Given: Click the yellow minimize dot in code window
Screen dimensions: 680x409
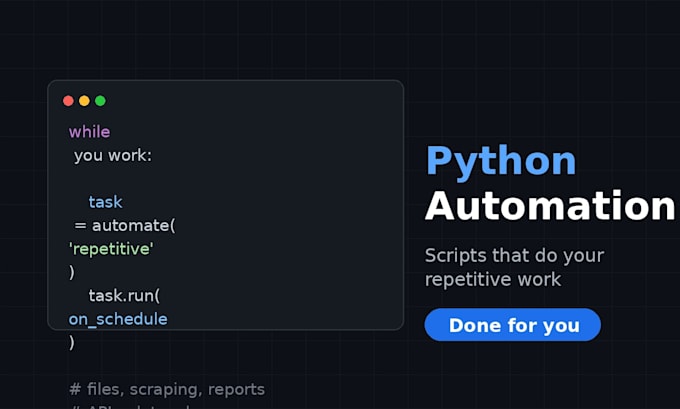Looking at the screenshot, I should 84,101.
